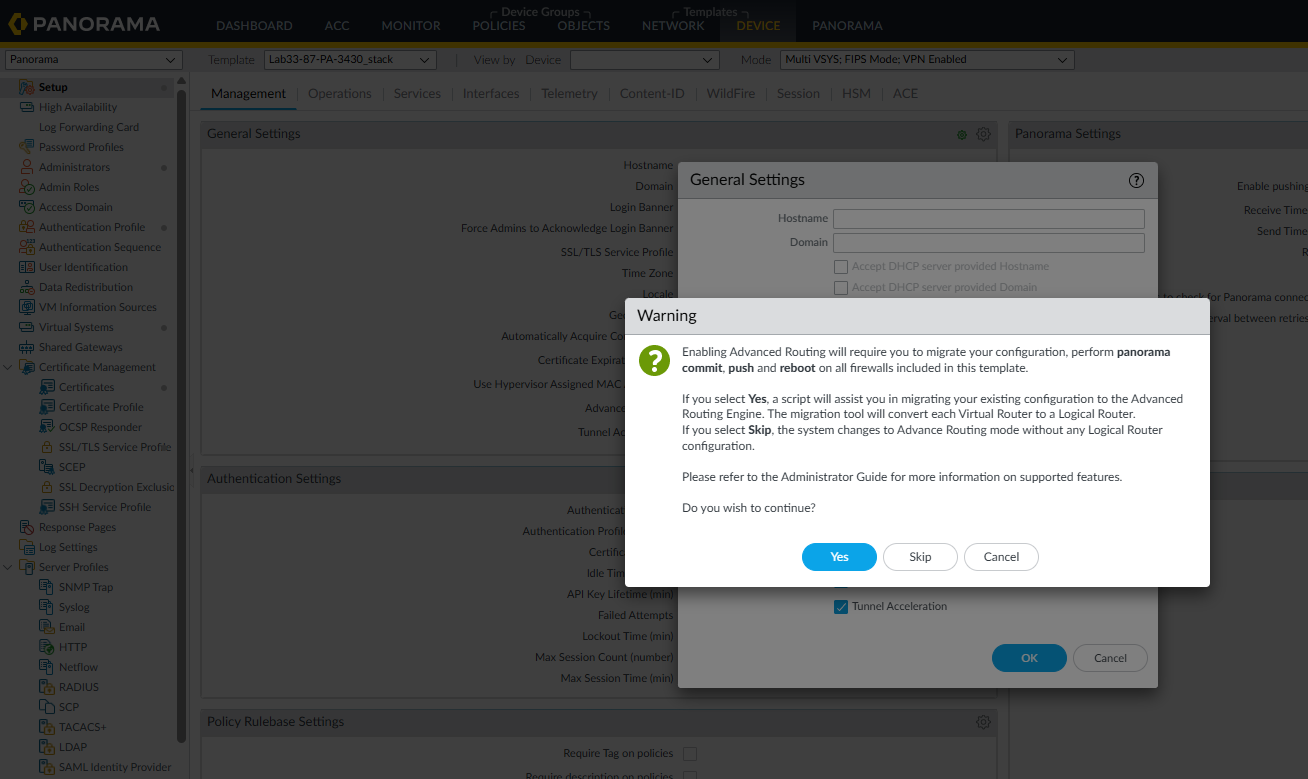Open the Panorama context dropdown

pos(94,60)
